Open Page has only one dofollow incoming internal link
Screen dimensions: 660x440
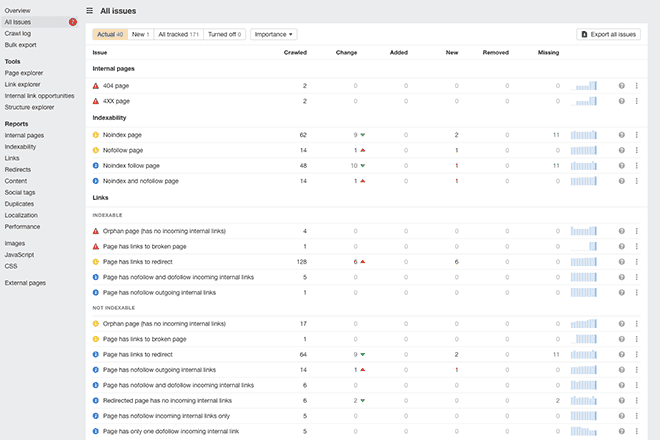(171, 431)
